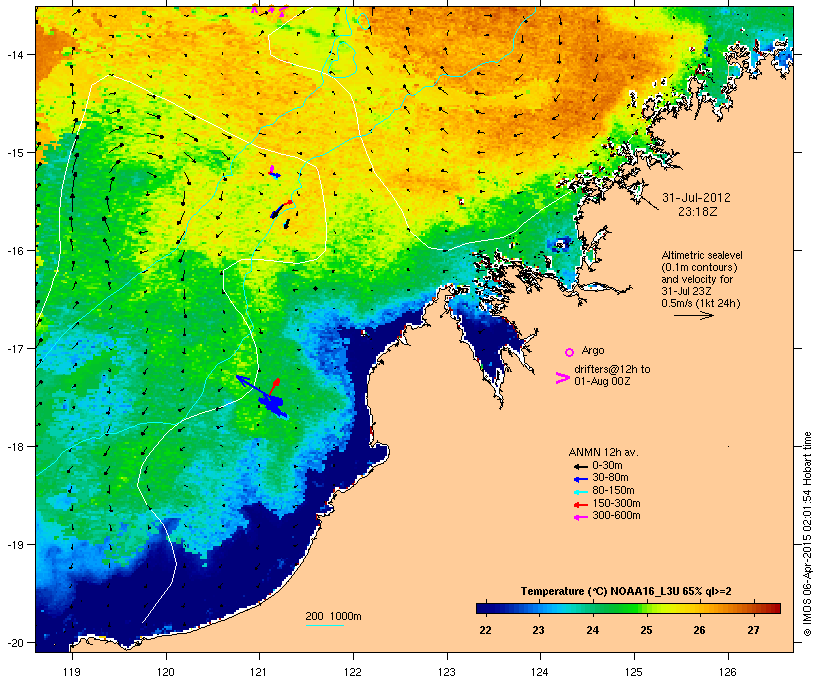The height and width of the screenshot is (680, 820).
Task: Click the magenta Argo circle legend symbol
Action: coord(569,352)
